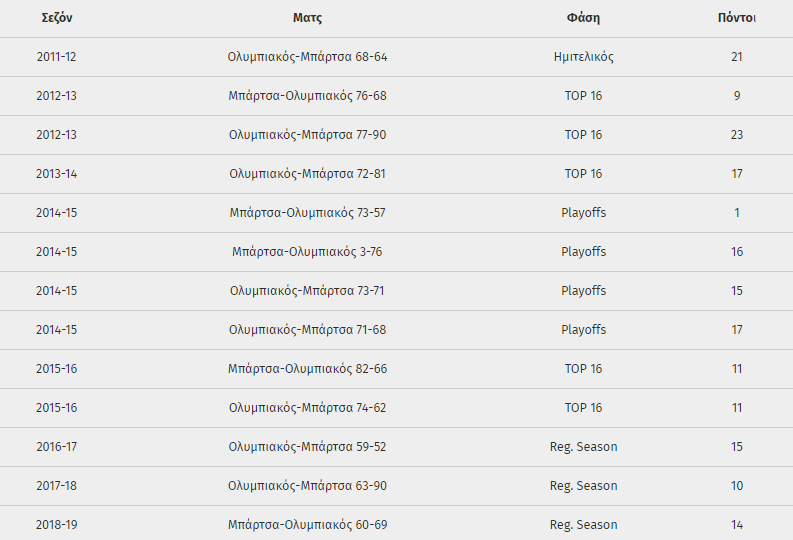Click the Σεζόν column header
Viewport: 793px width, 540px height.
tap(57, 18)
